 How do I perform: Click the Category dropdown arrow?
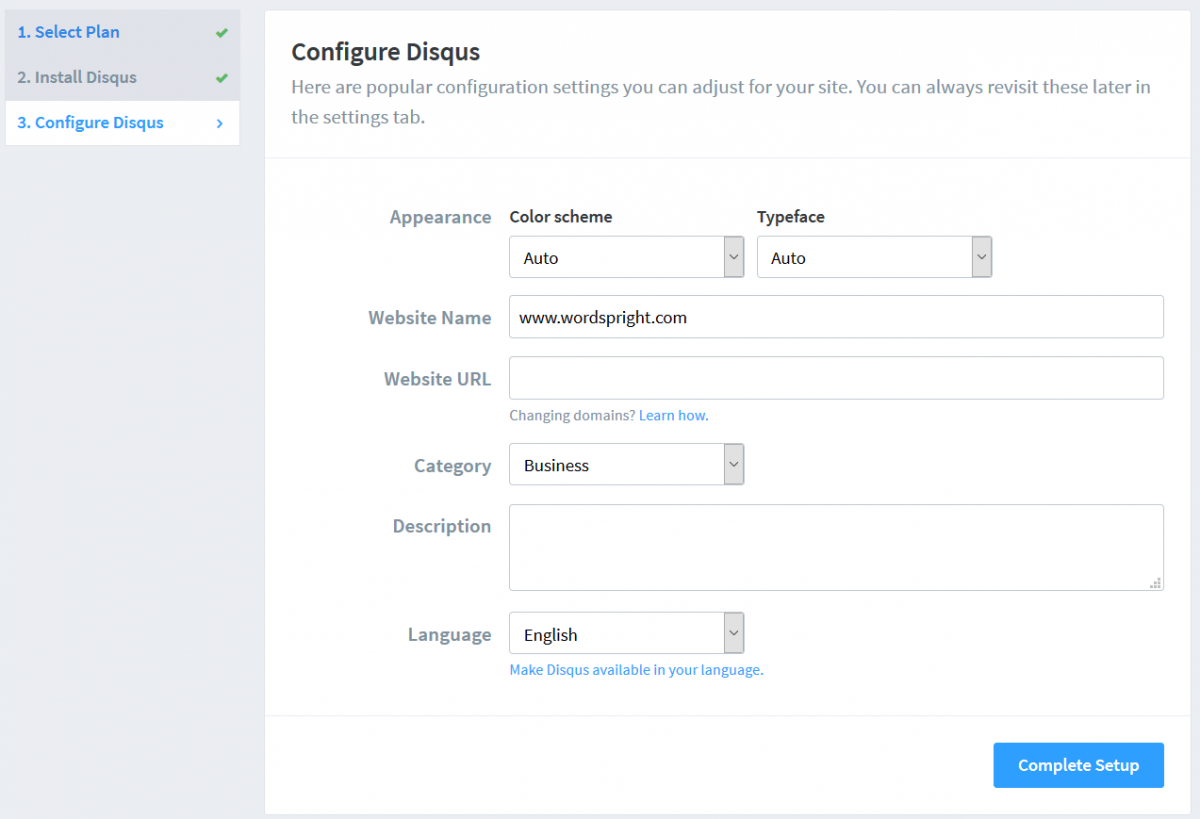734,464
